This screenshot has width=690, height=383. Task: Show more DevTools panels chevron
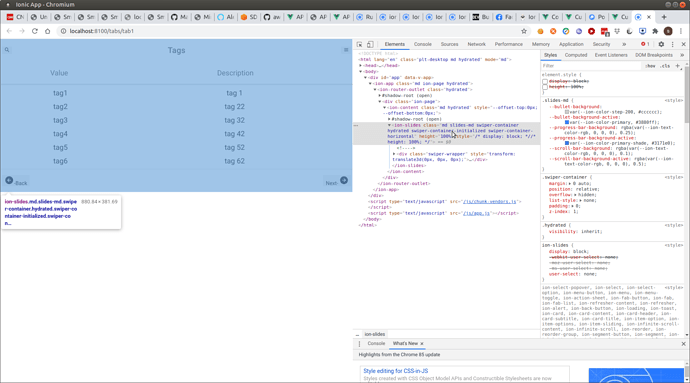[624, 44]
